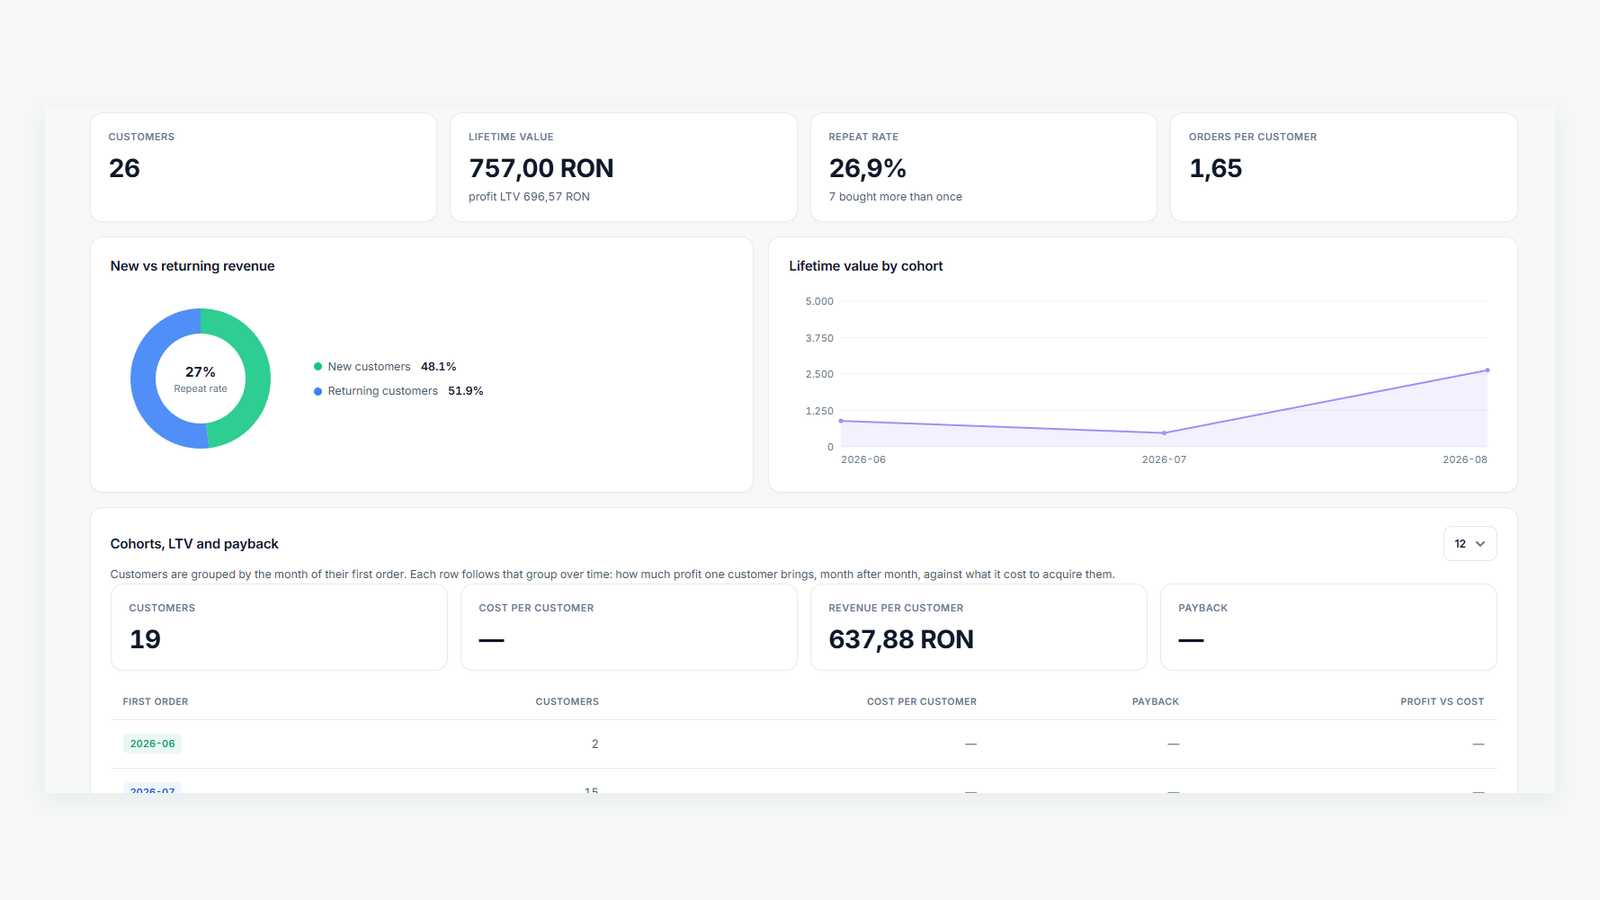The width and height of the screenshot is (1600, 900).
Task: Select the 2026-06 cohort badge
Action: [152, 744]
